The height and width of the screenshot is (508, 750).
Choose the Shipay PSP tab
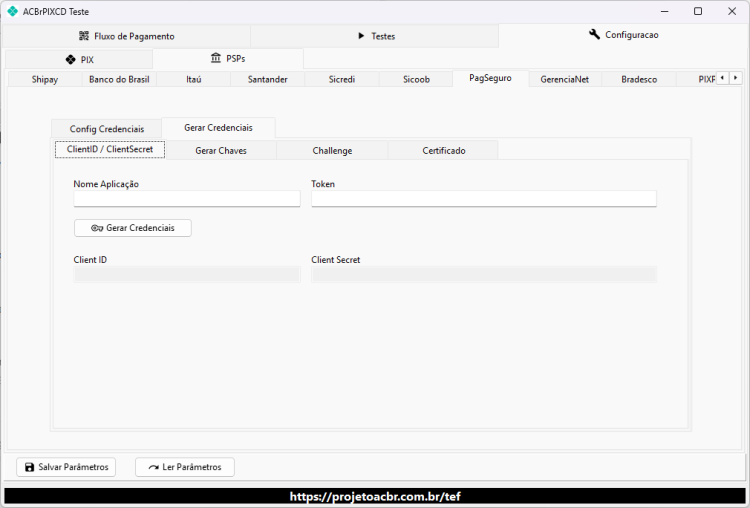coord(45,79)
